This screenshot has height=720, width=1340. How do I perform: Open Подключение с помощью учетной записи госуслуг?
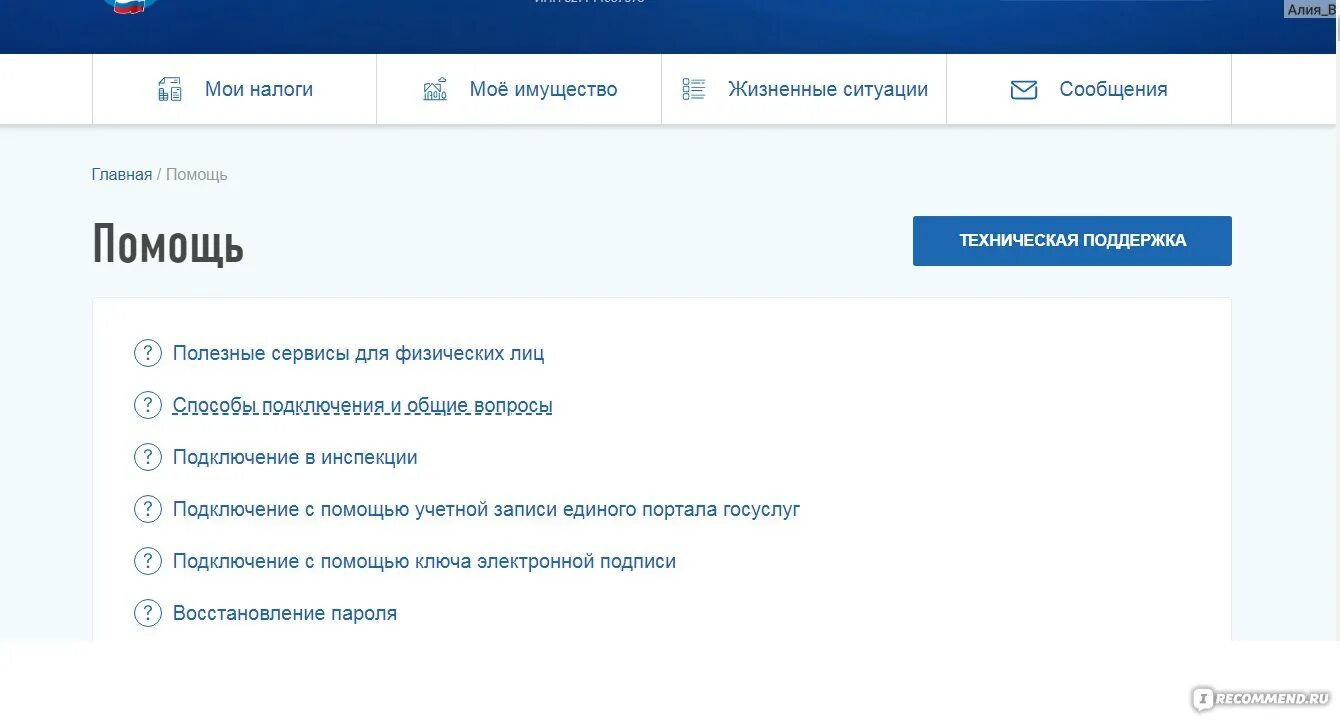point(486,509)
